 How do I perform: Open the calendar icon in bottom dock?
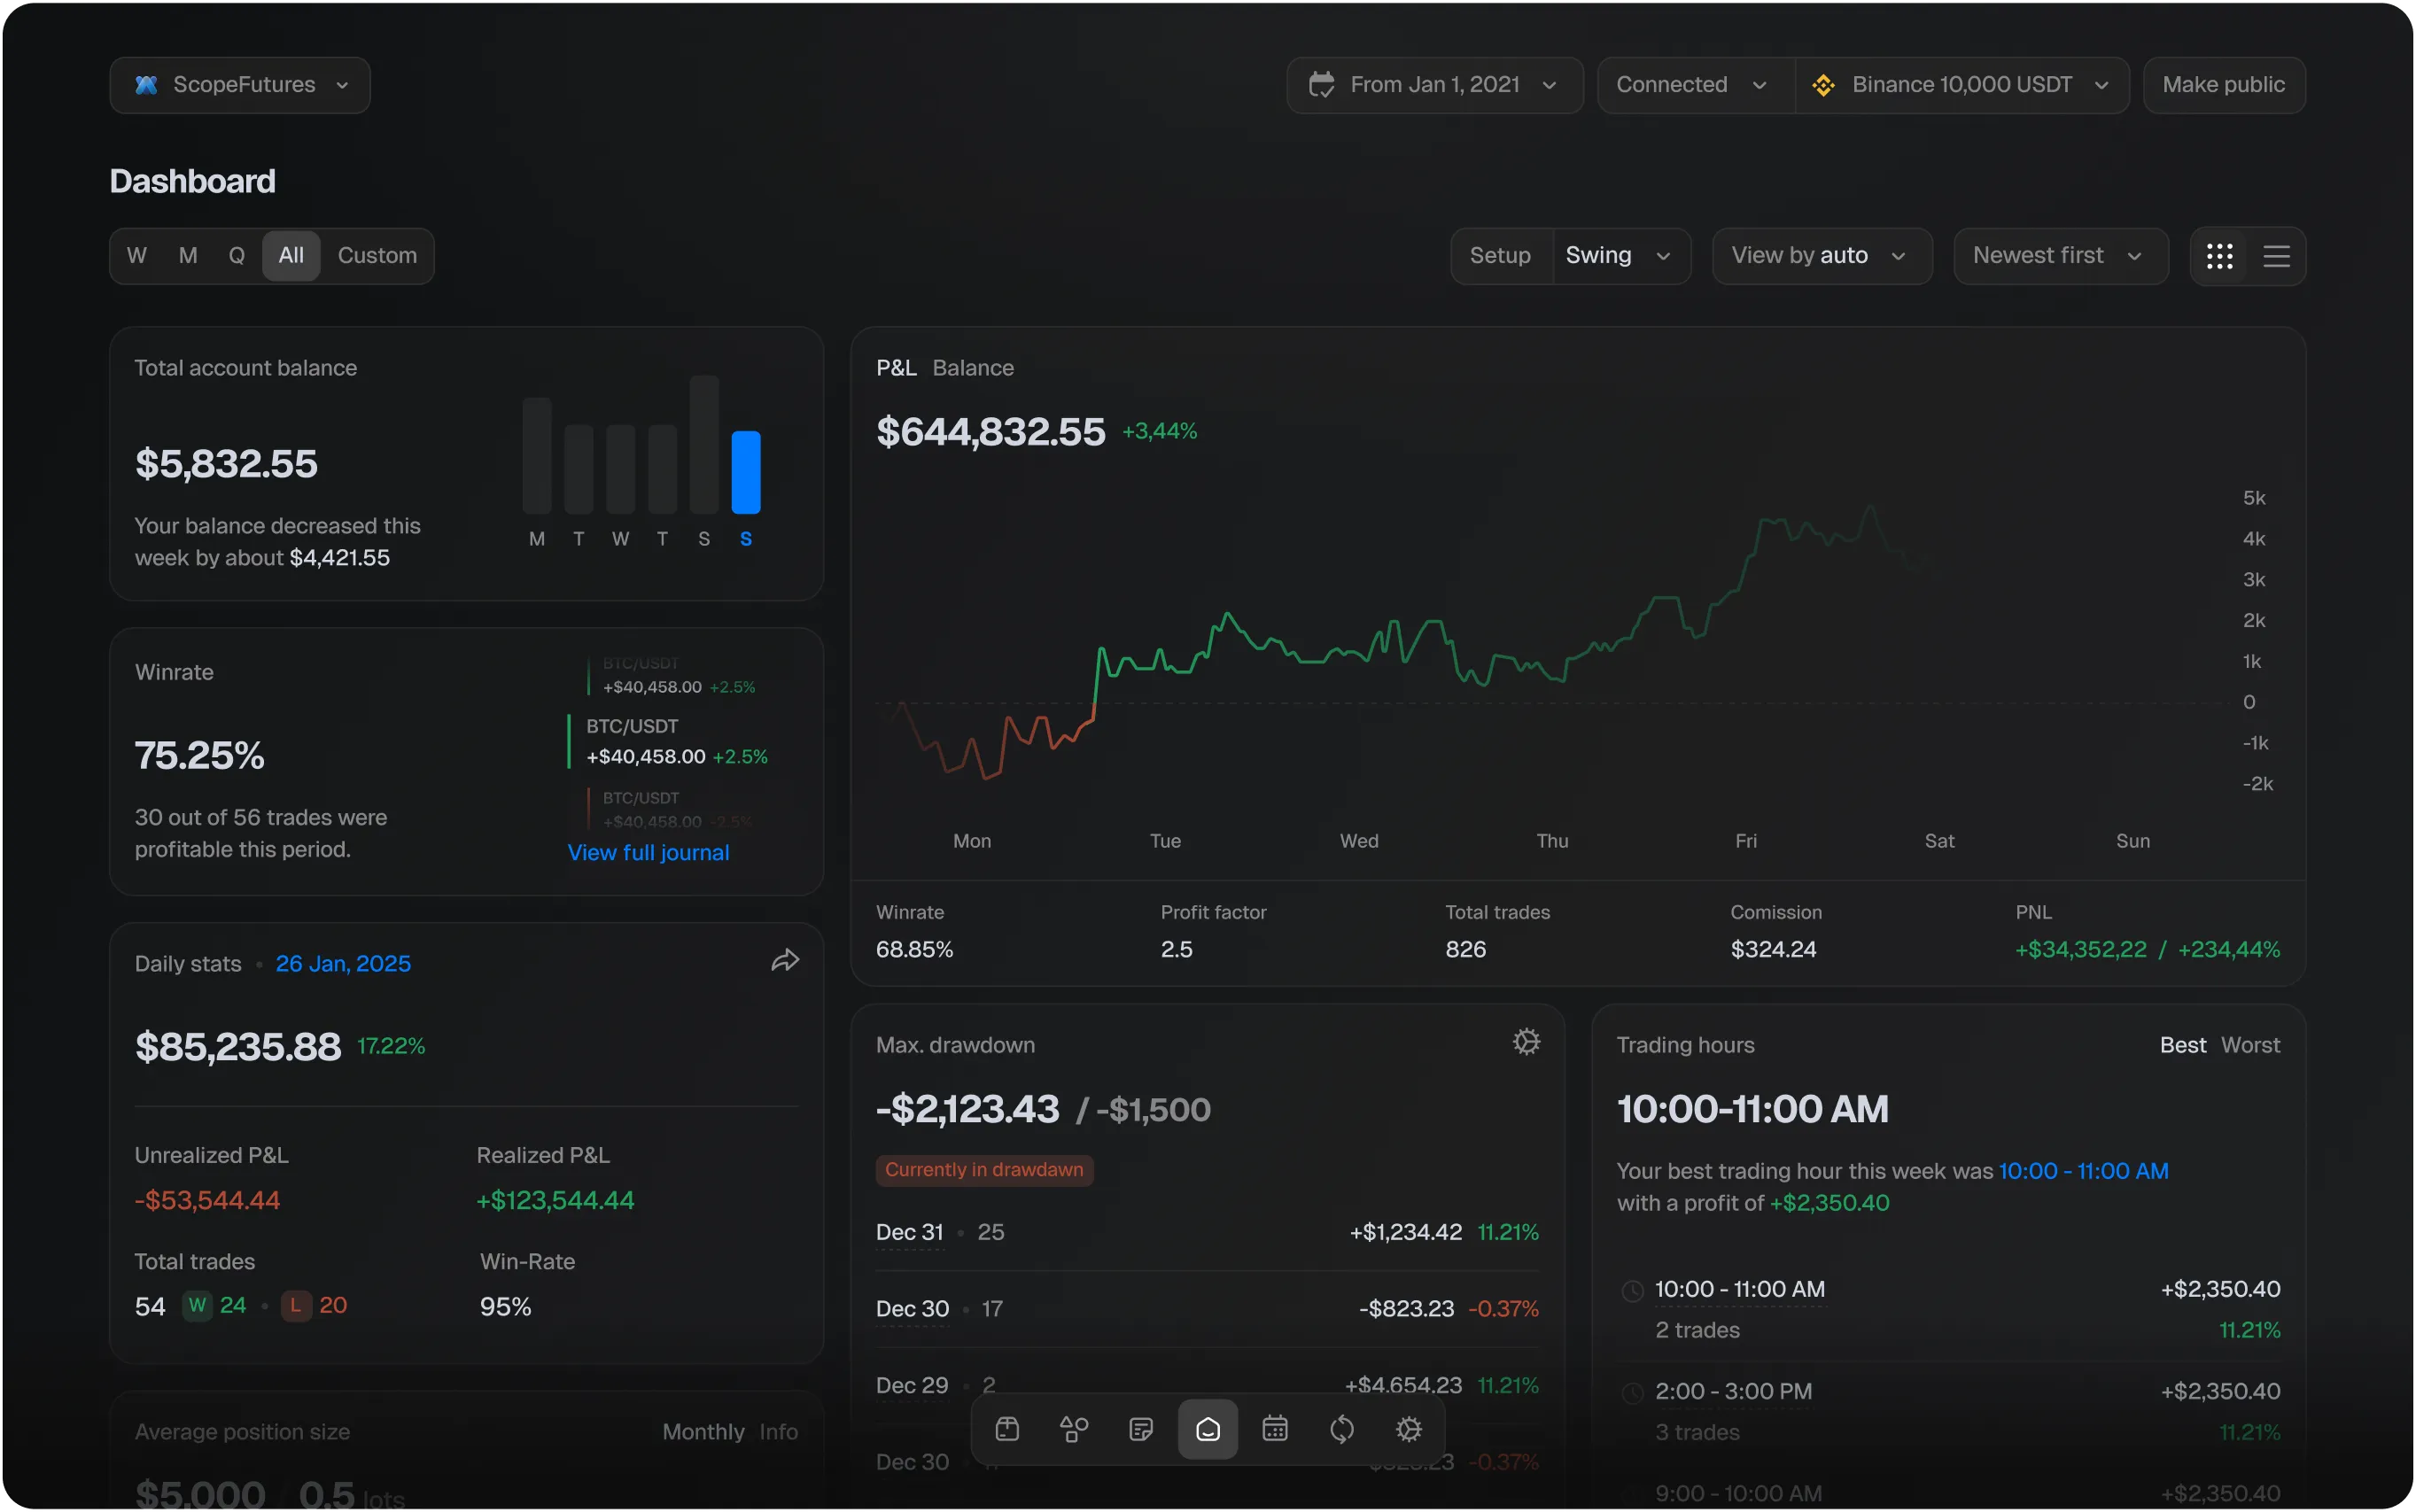[1275, 1429]
